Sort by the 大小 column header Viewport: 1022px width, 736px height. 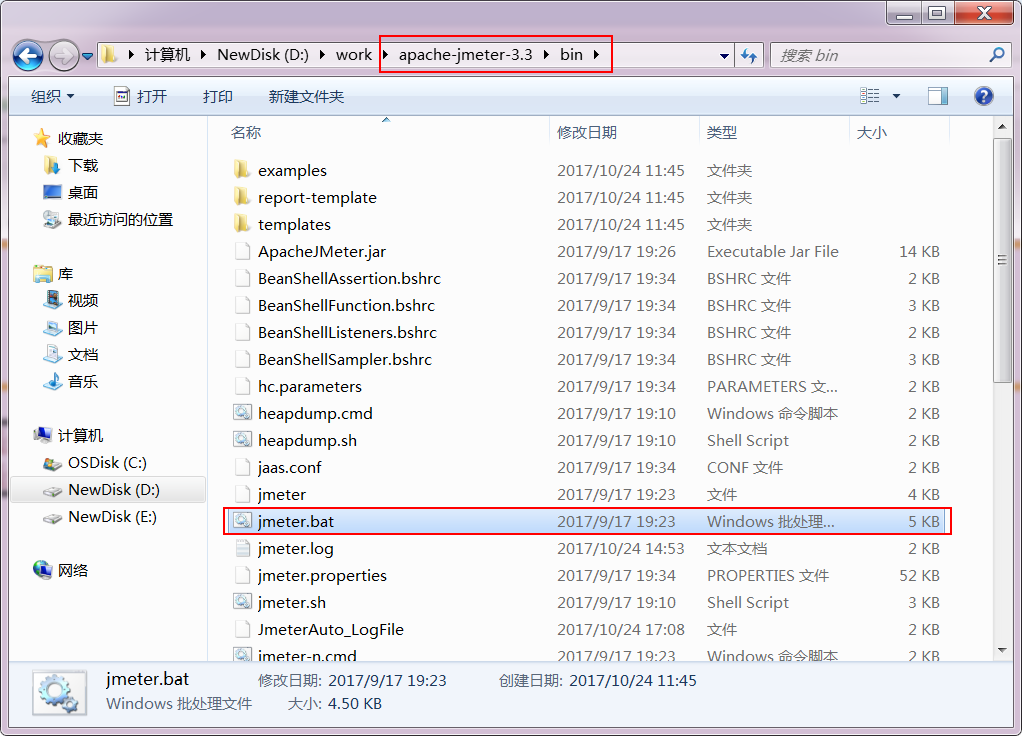pos(871,132)
